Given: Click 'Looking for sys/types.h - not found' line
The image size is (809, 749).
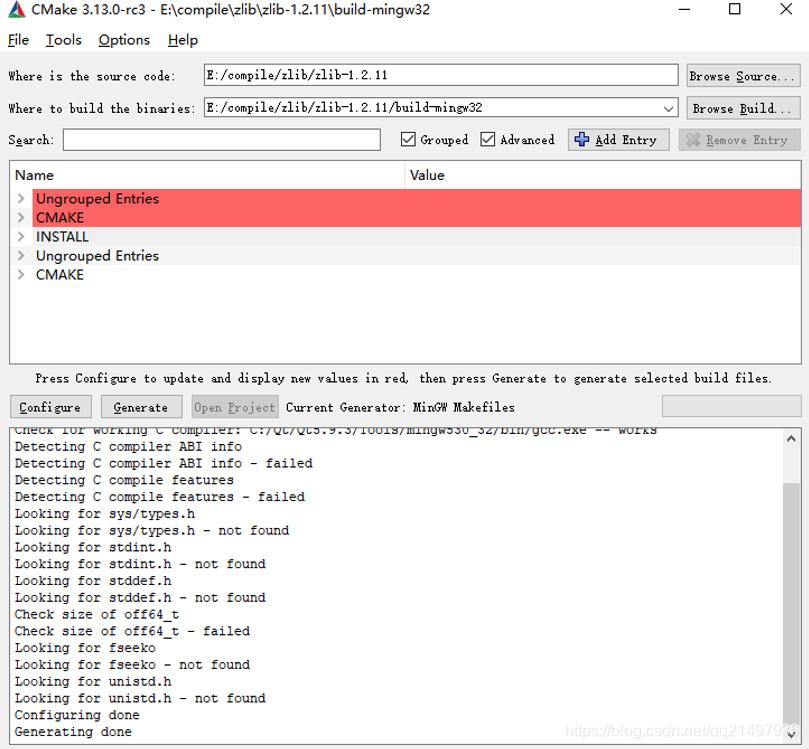Looking at the screenshot, I should click(152, 530).
